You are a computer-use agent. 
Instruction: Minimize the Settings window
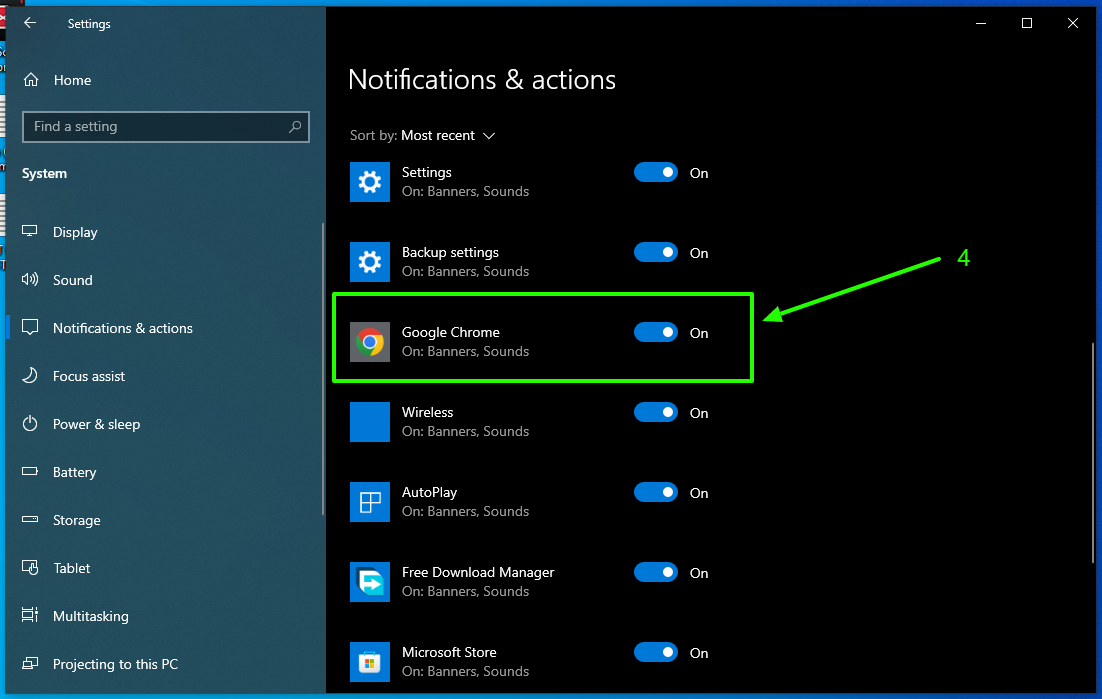tap(981, 23)
